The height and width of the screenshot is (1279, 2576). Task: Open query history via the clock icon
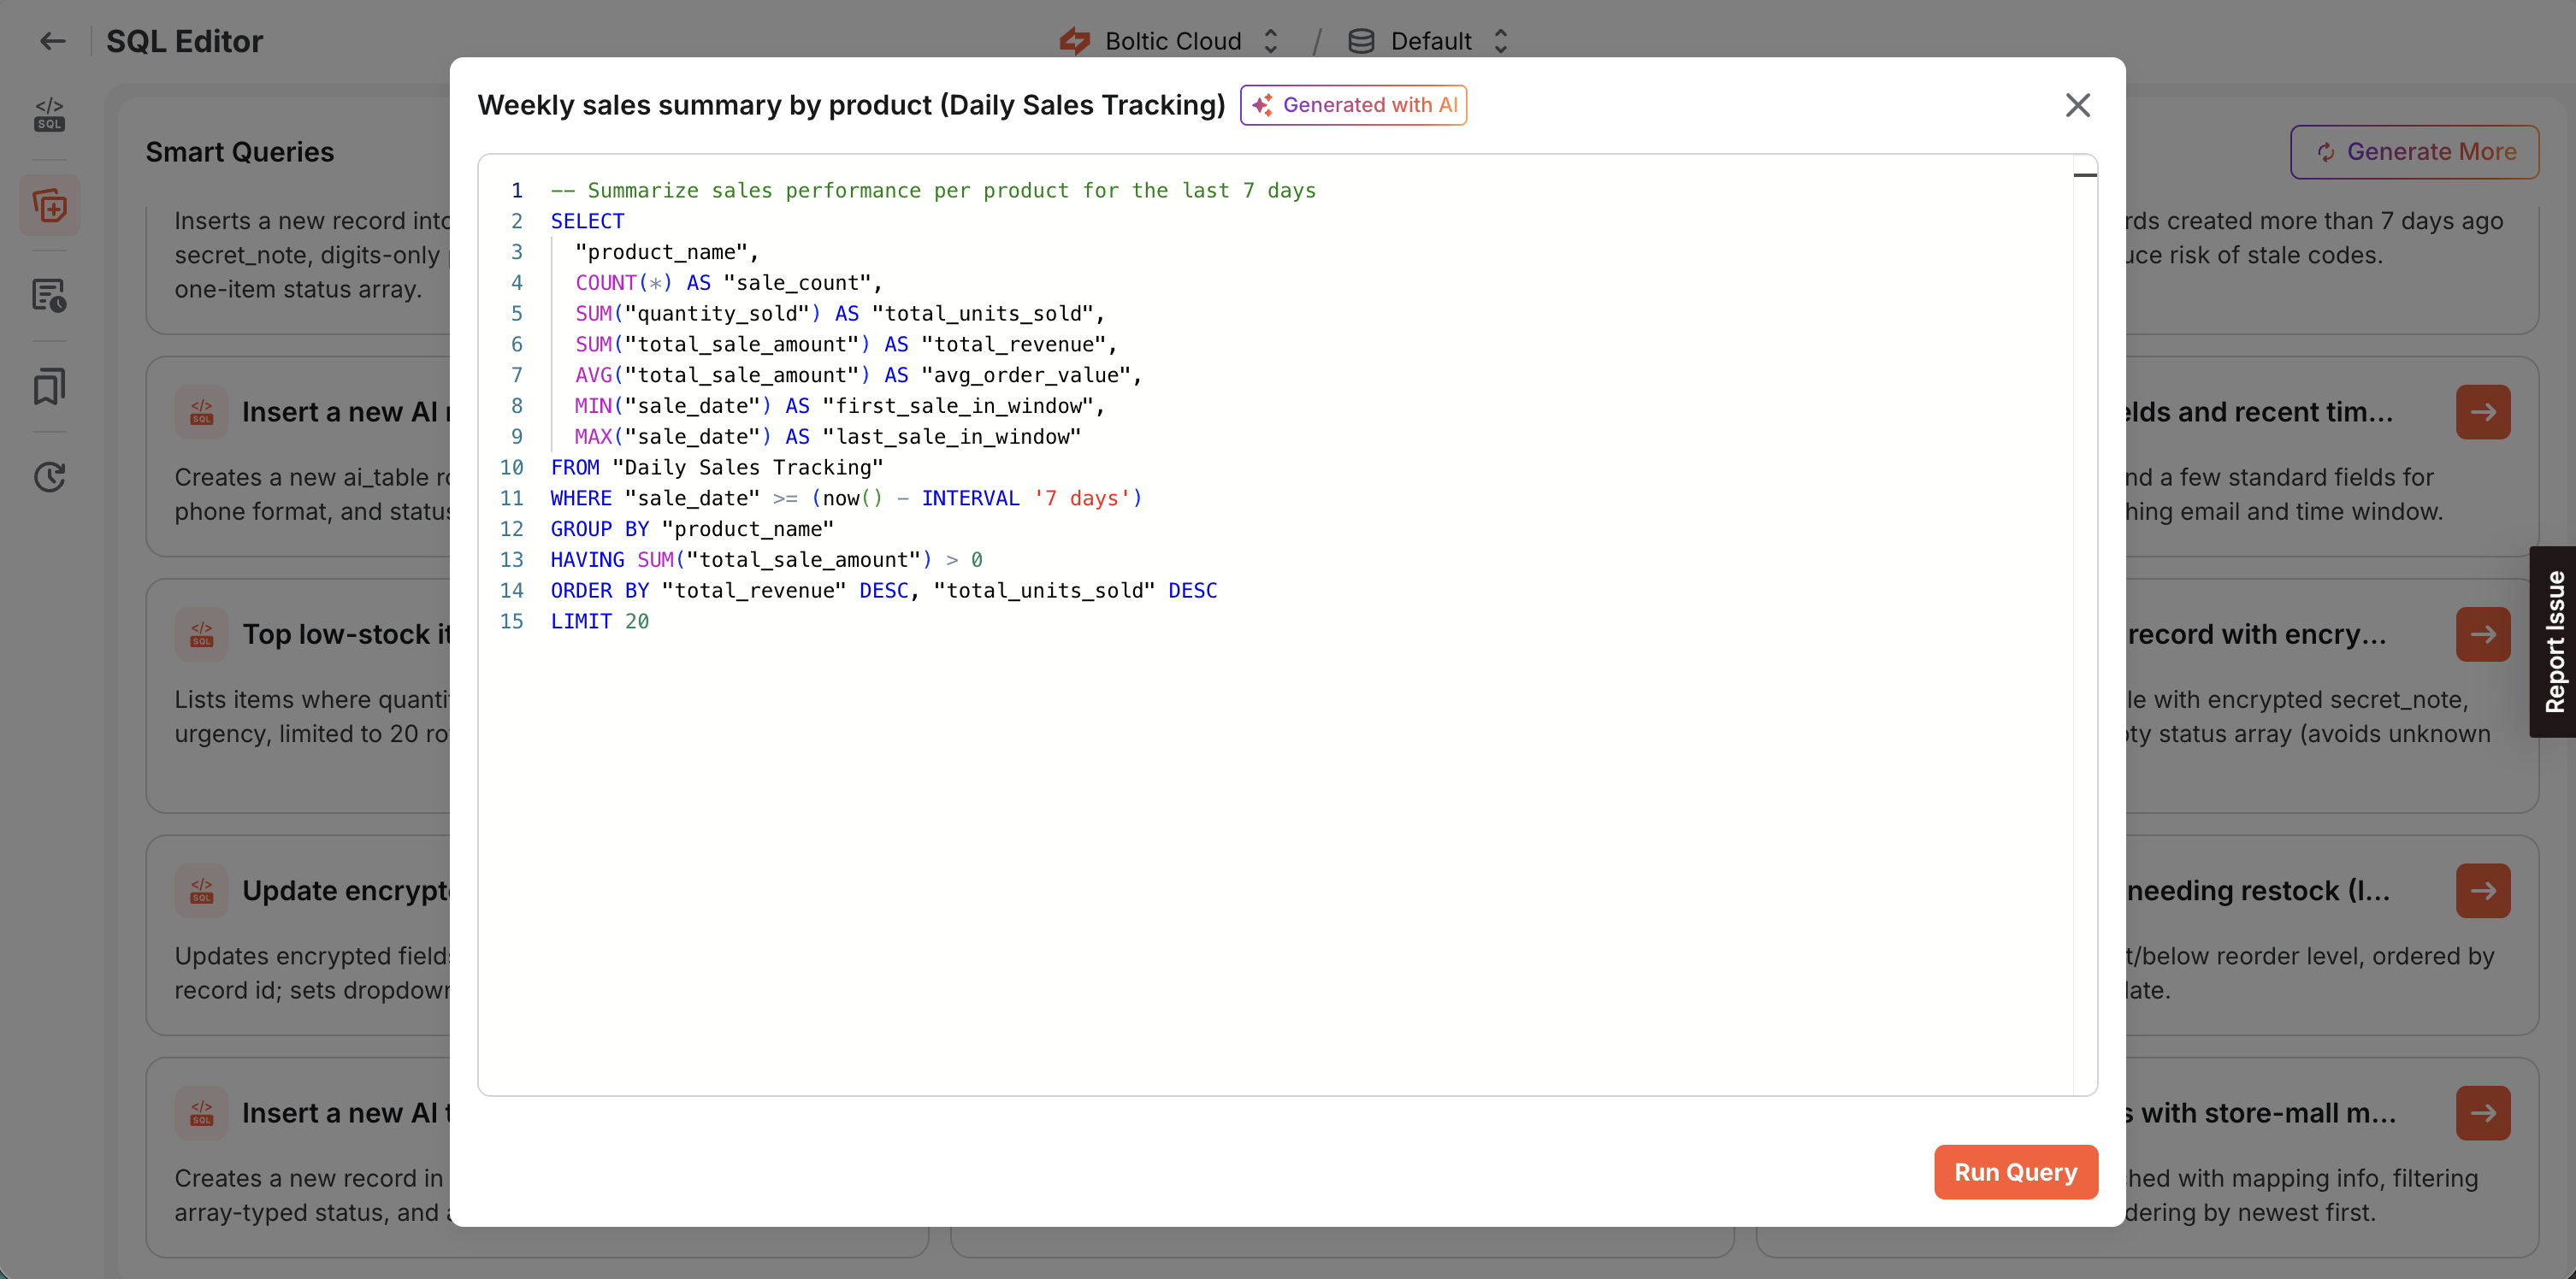49,477
